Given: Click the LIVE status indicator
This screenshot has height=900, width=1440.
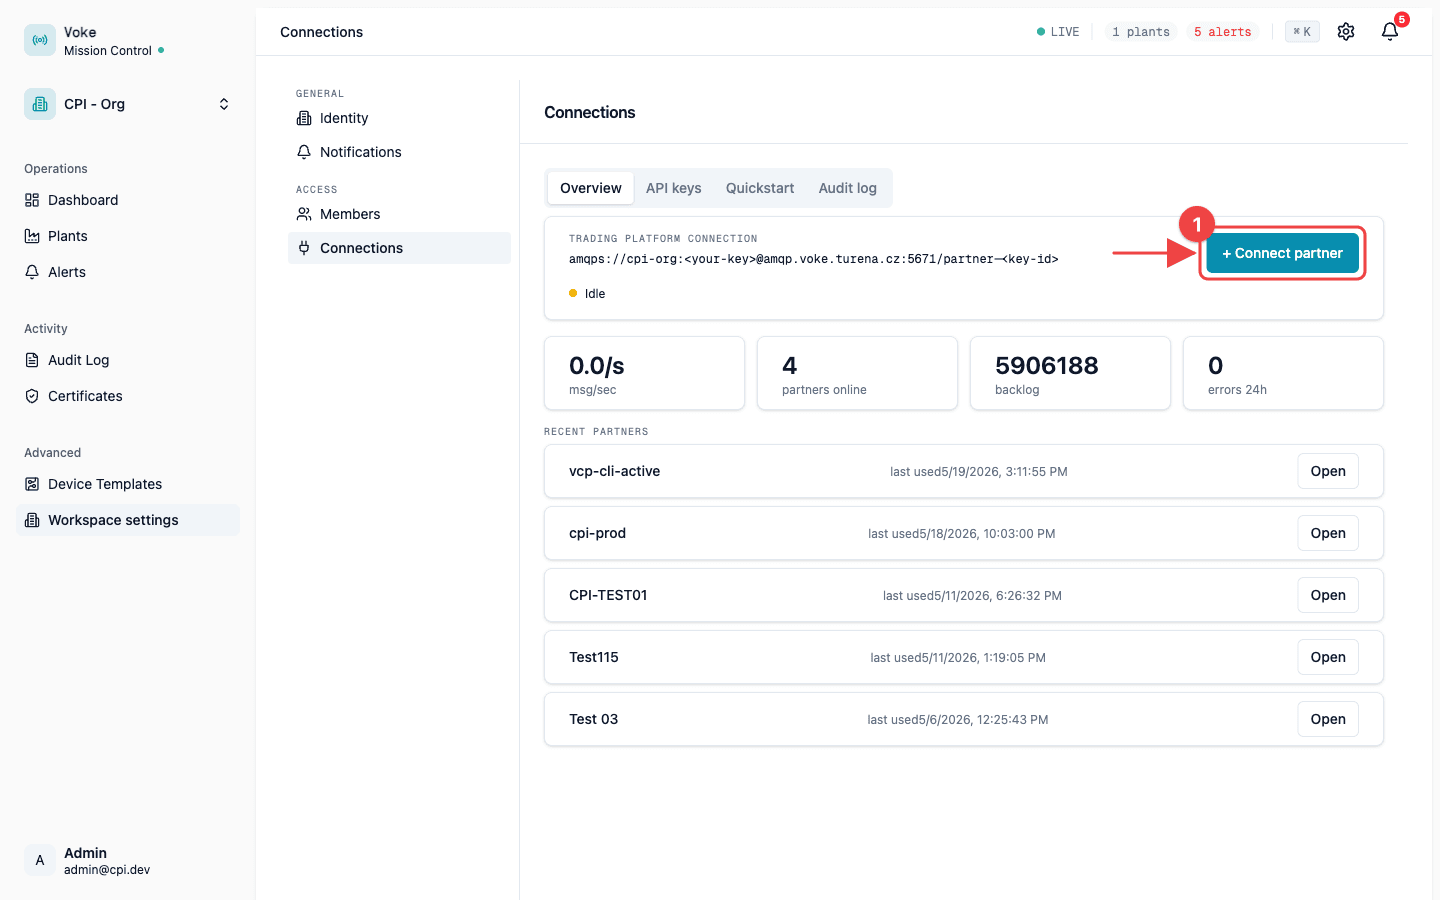Looking at the screenshot, I should pos(1058,32).
